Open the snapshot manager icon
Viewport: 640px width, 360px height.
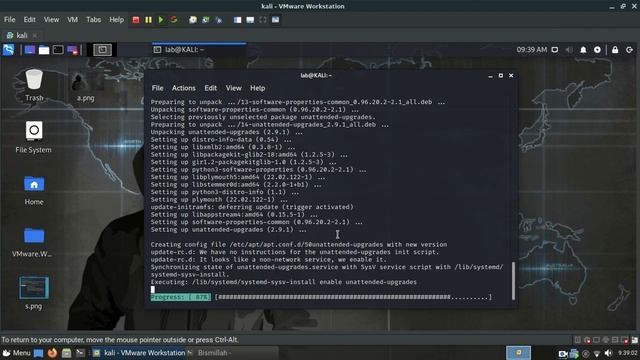pyautogui.click(x=219, y=20)
